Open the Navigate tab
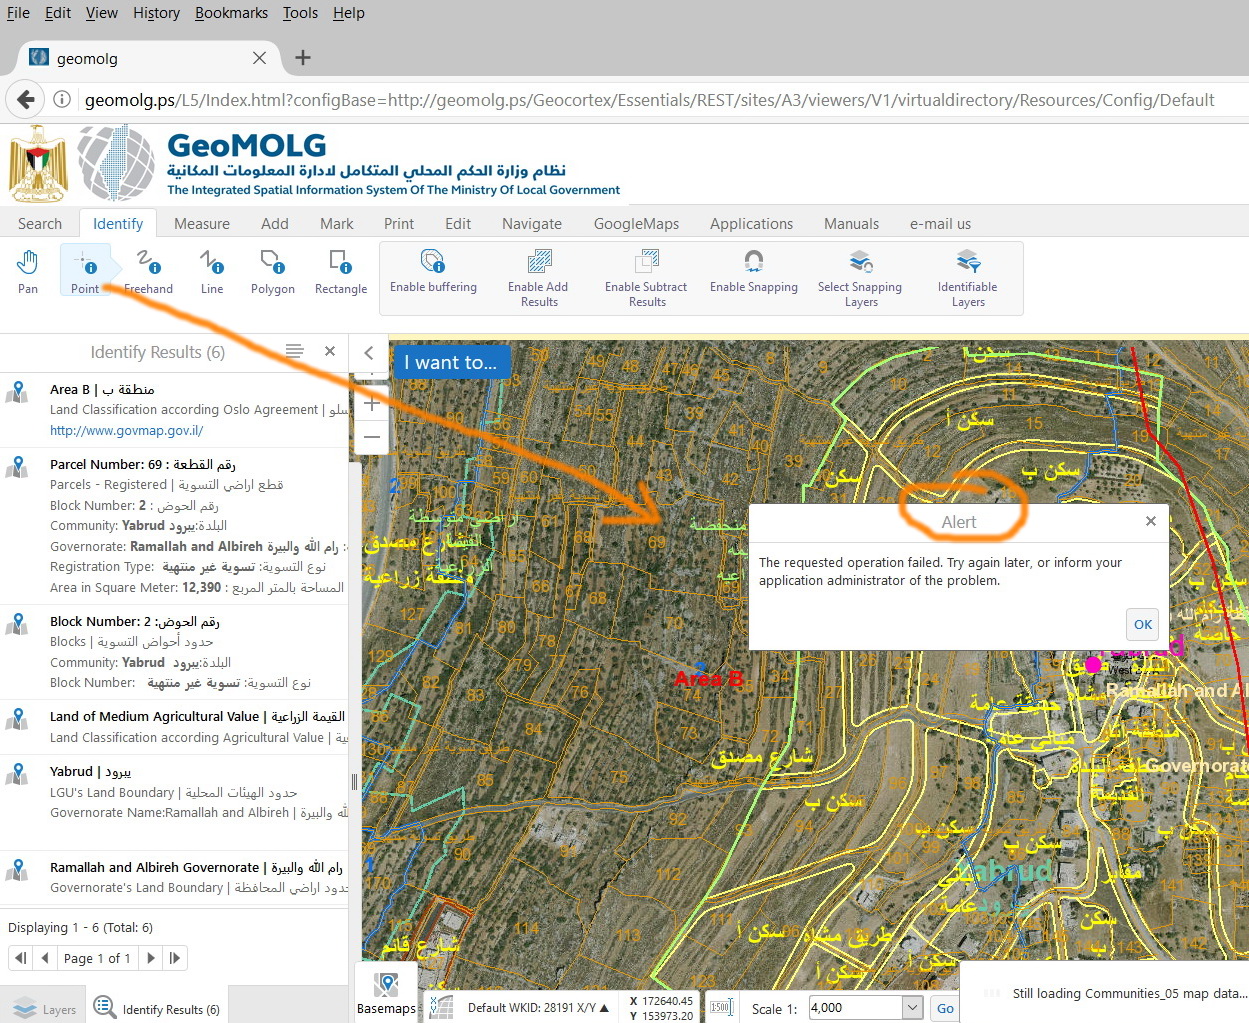Viewport: 1249px width, 1023px height. coord(532,224)
